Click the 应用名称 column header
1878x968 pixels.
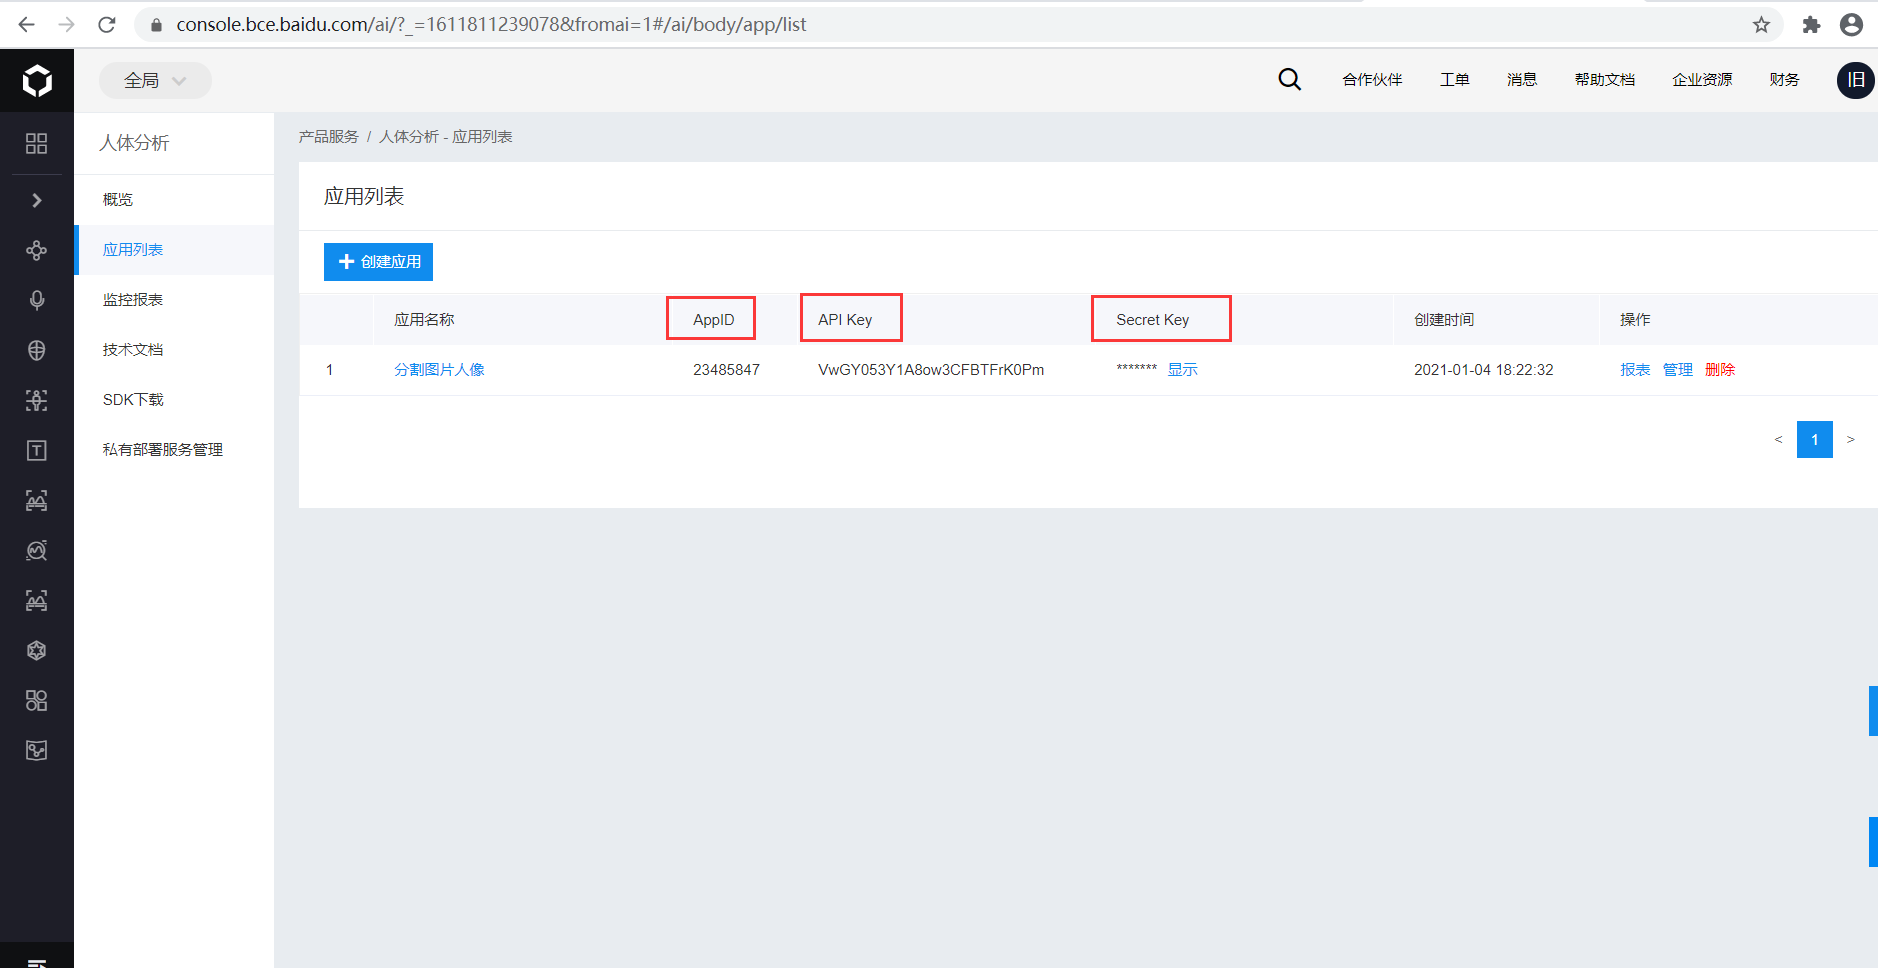click(424, 320)
